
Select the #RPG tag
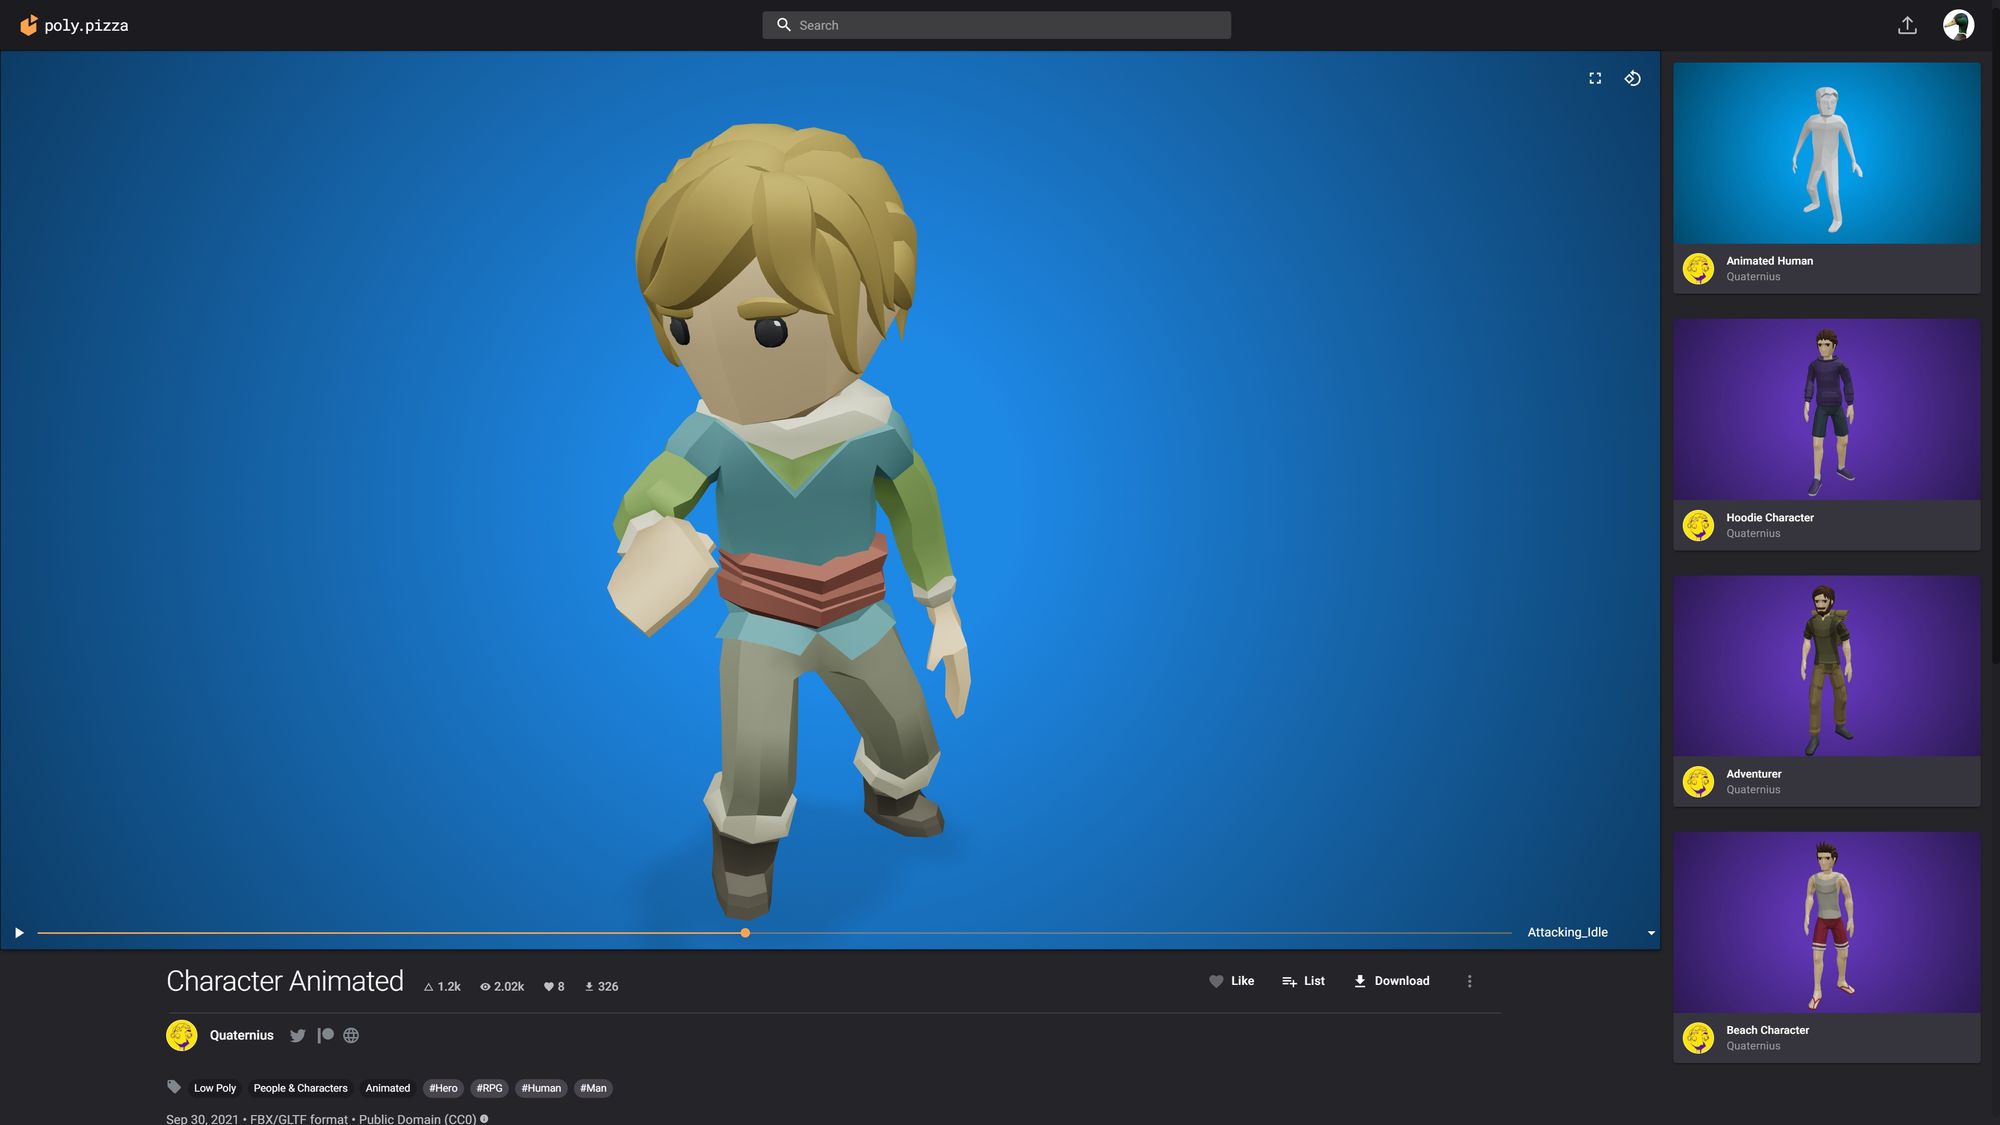[489, 1088]
